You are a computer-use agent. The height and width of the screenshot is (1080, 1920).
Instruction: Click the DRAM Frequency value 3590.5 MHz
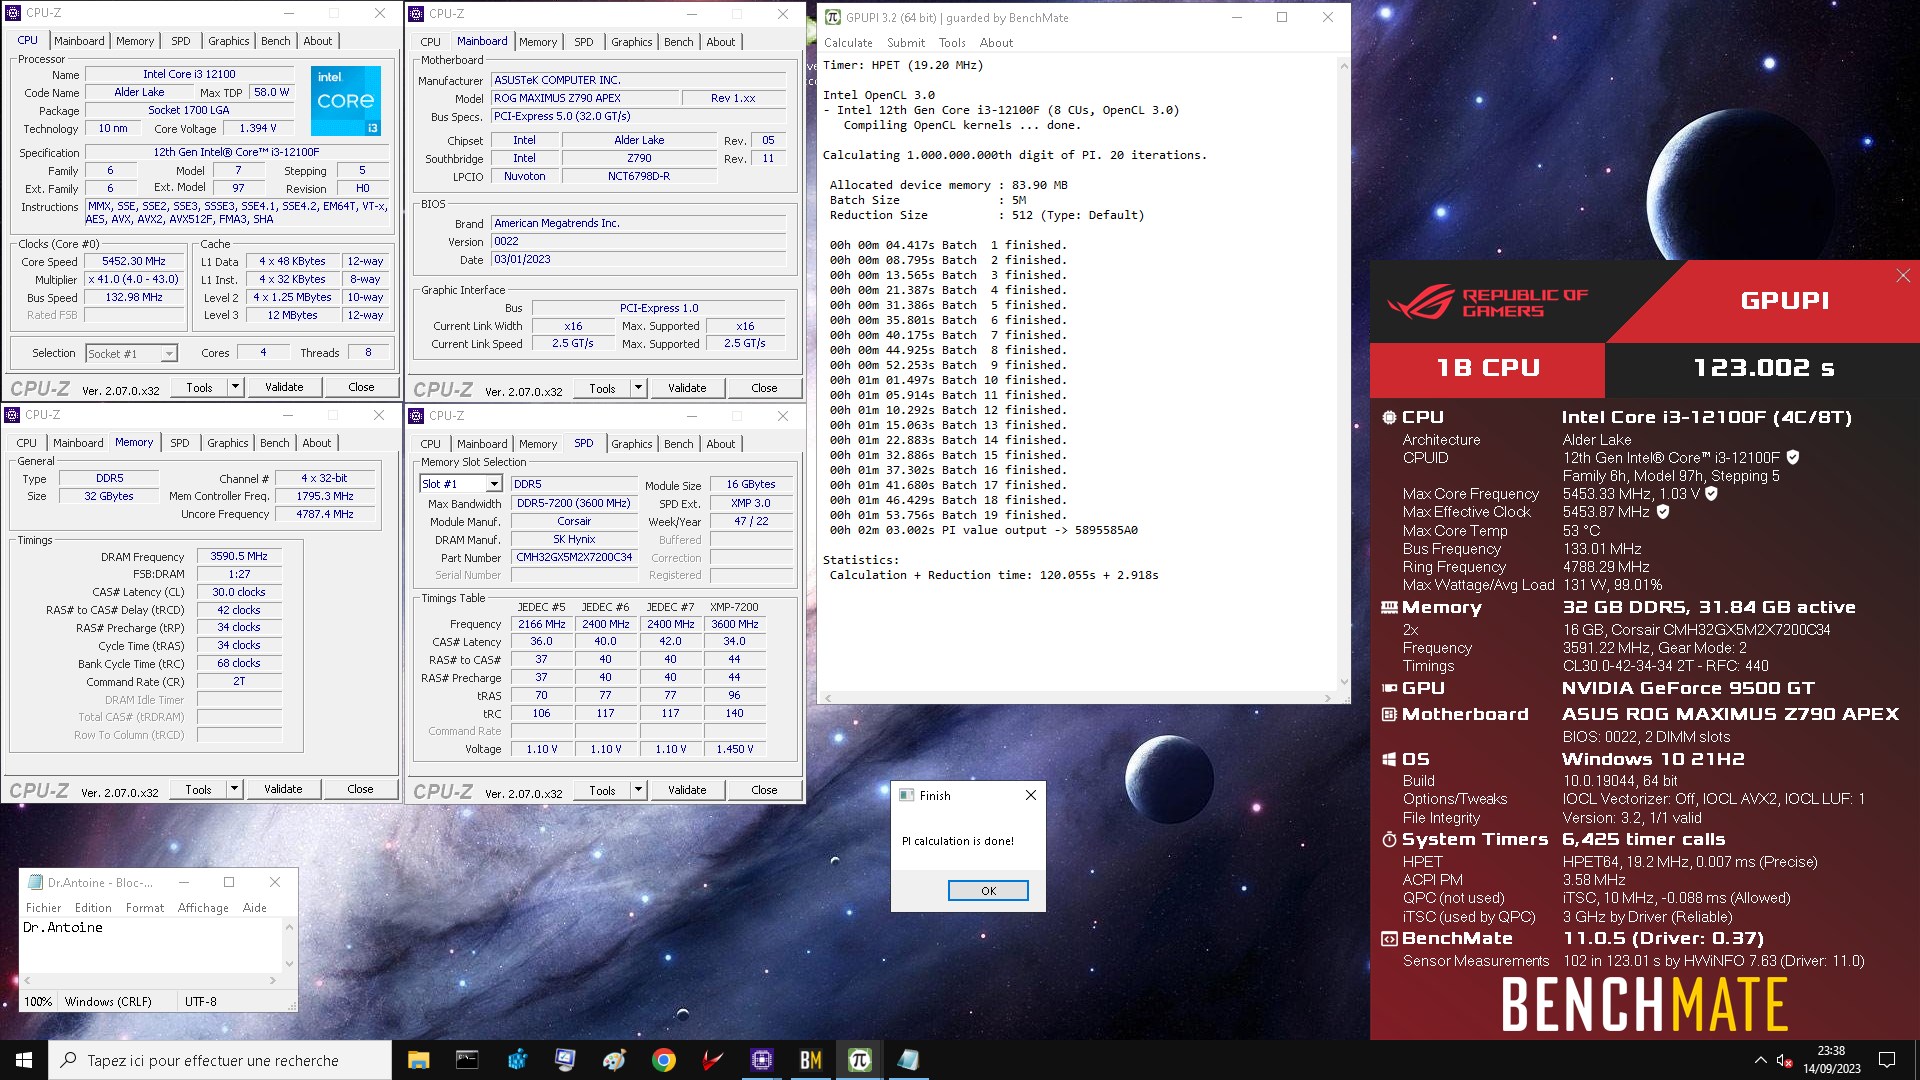point(239,557)
